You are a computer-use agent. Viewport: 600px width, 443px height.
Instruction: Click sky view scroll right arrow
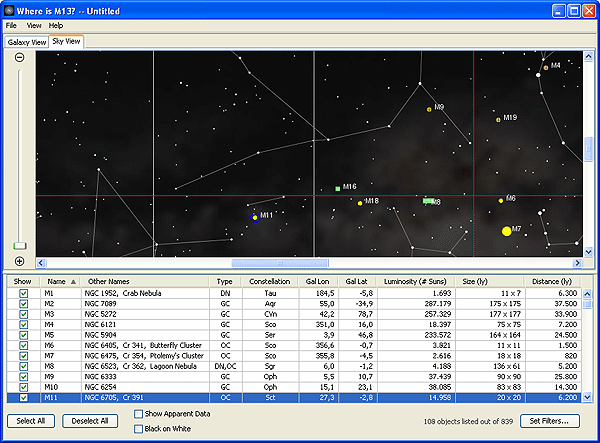(577, 263)
